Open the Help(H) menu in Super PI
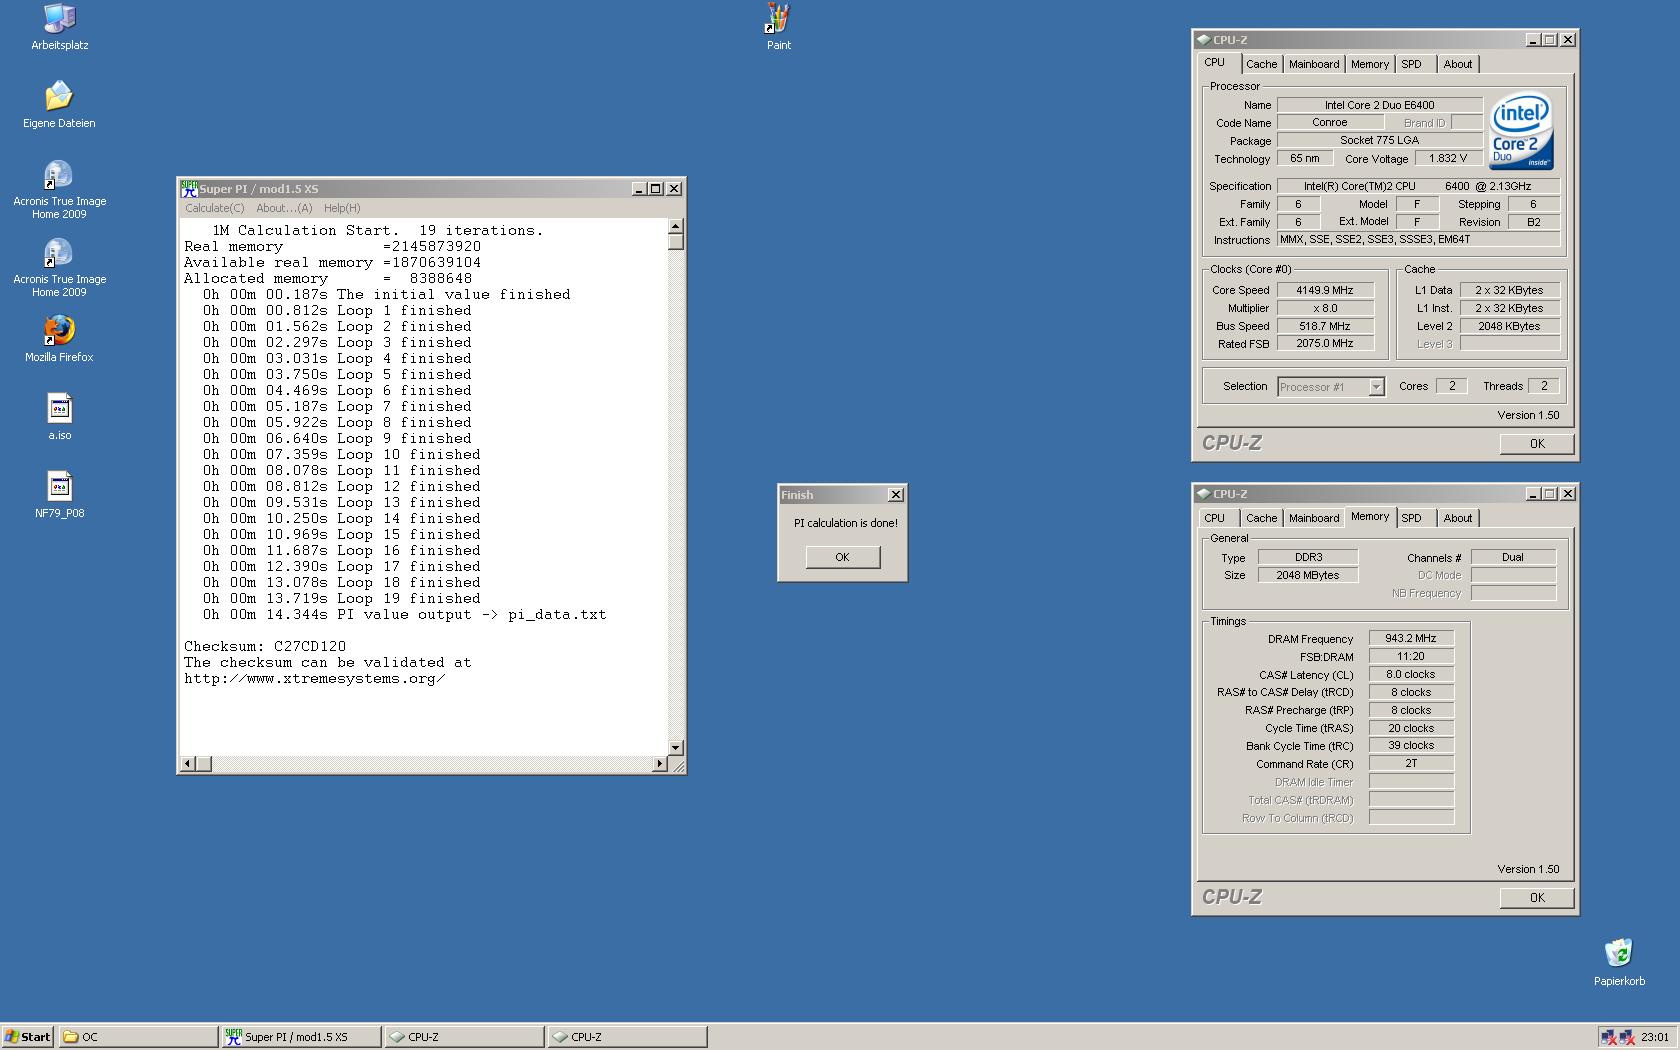The height and width of the screenshot is (1050, 1680). click(x=342, y=208)
